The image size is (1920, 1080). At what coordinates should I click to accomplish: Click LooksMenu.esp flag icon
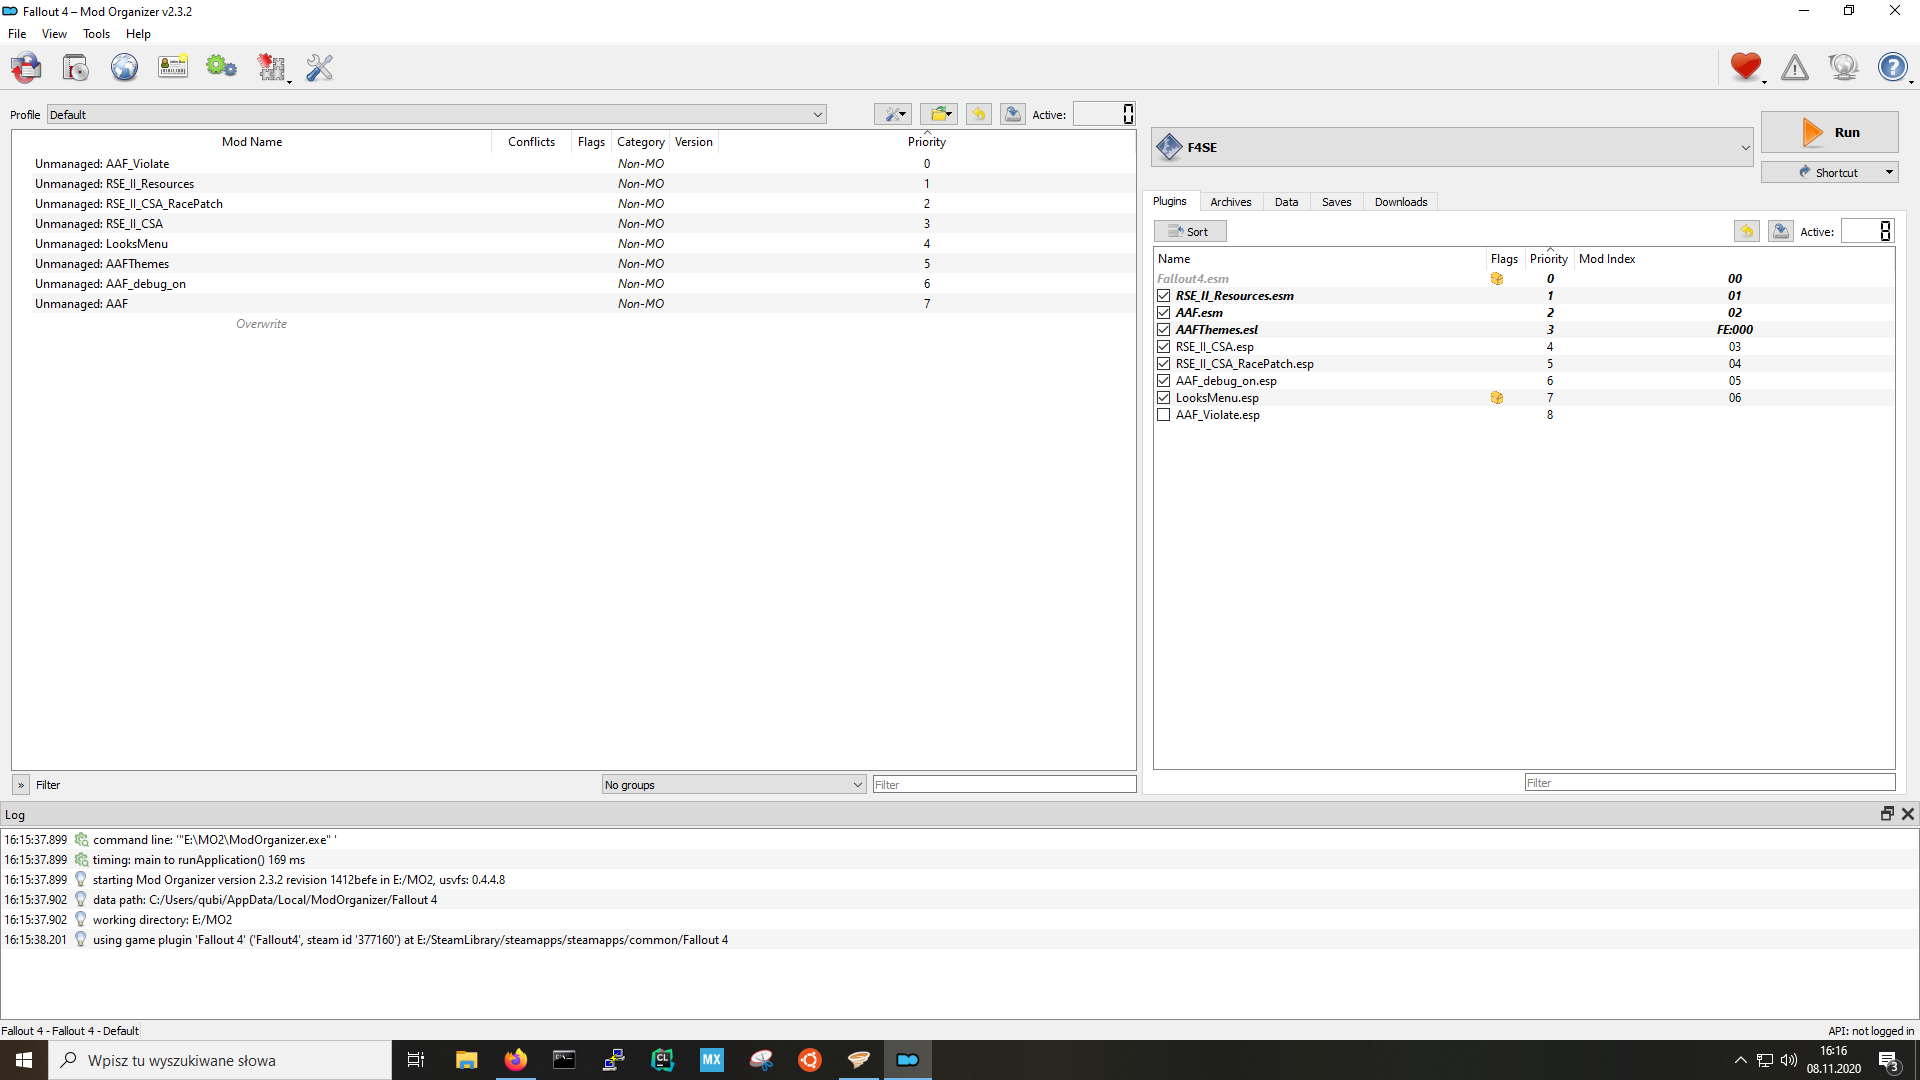pos(1497,398)
